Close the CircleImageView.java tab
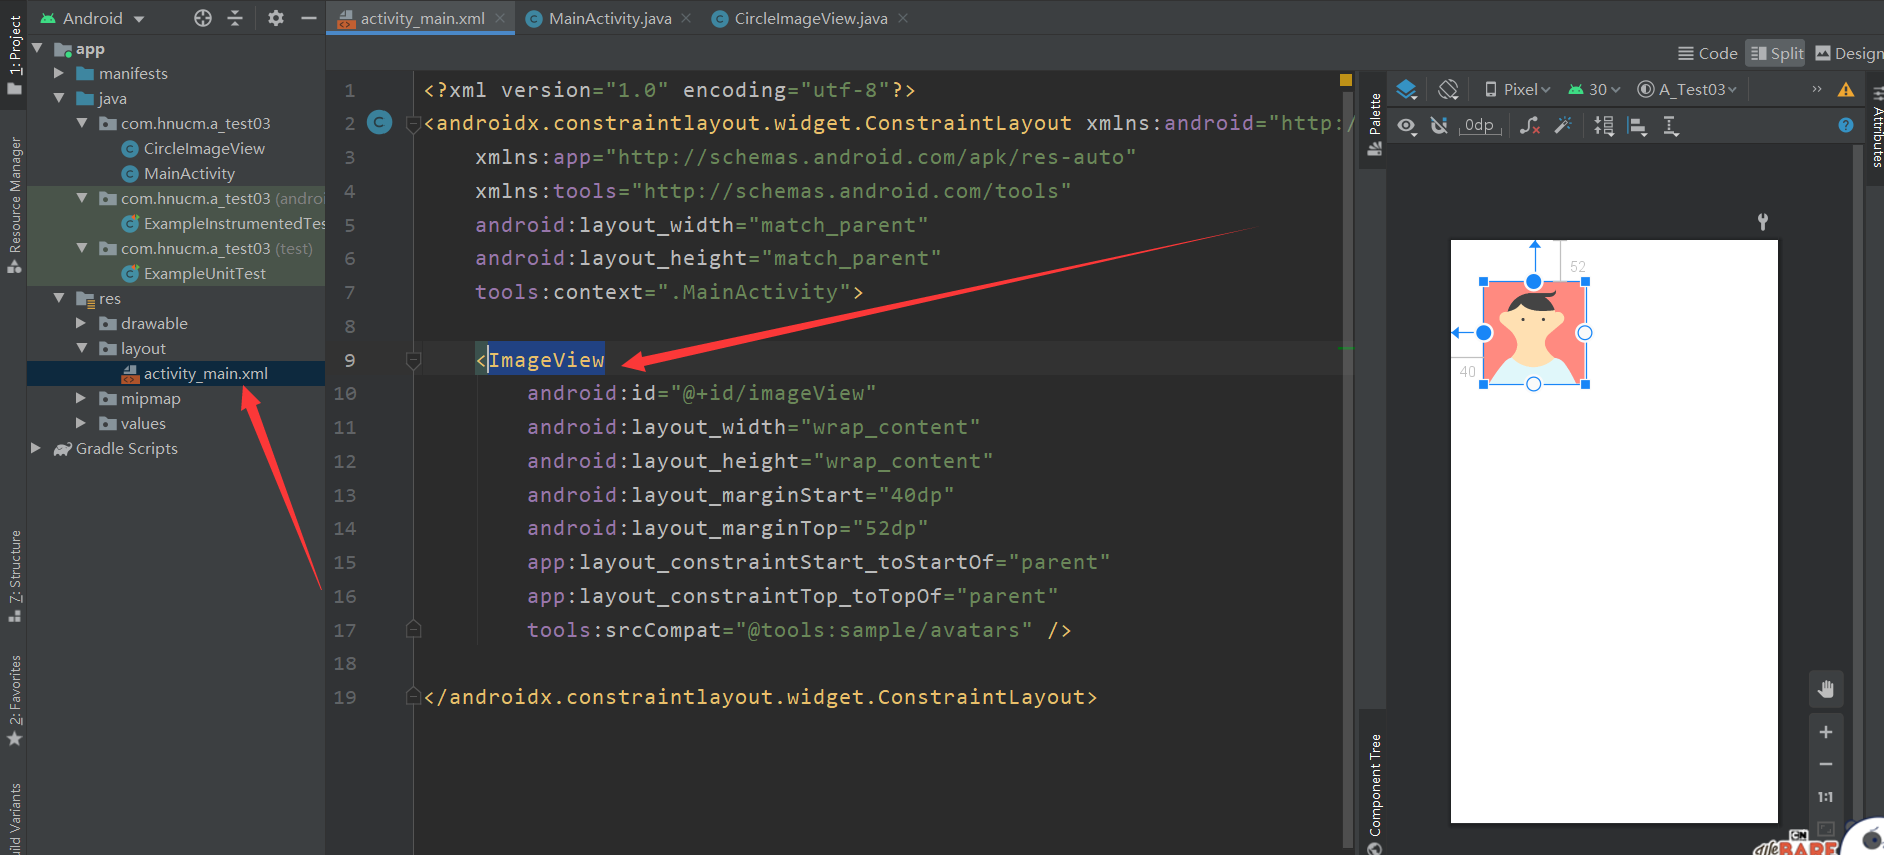 (903, 18)
